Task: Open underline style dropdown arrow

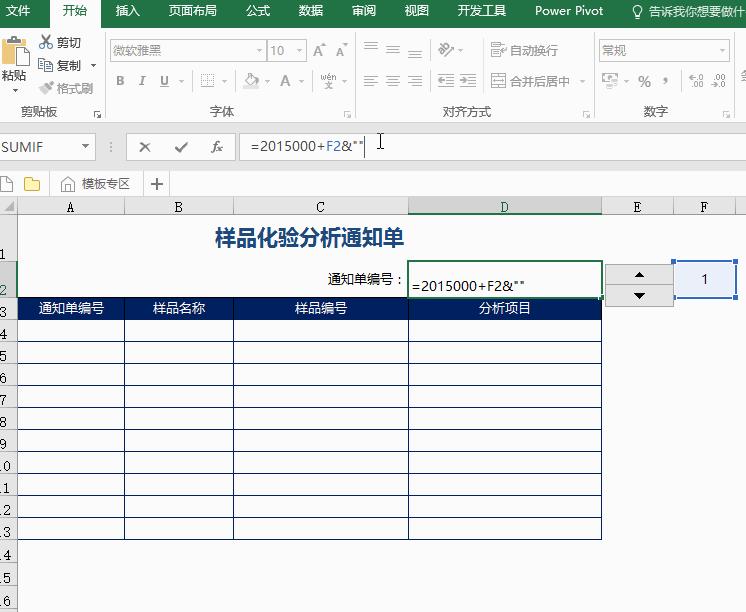Action: tap(181, 81)
